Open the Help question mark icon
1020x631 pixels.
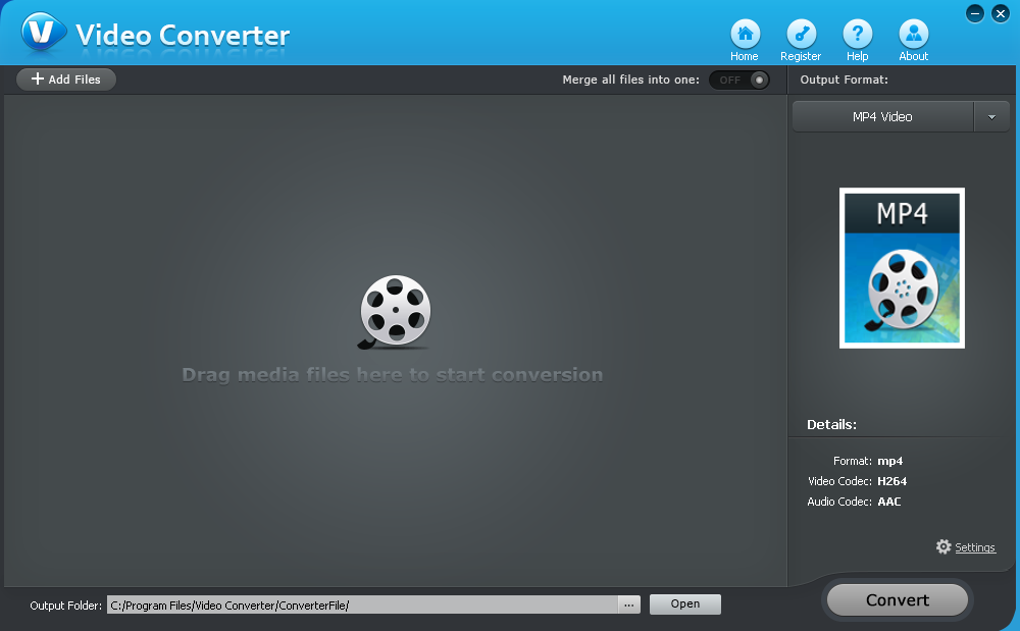857,33
